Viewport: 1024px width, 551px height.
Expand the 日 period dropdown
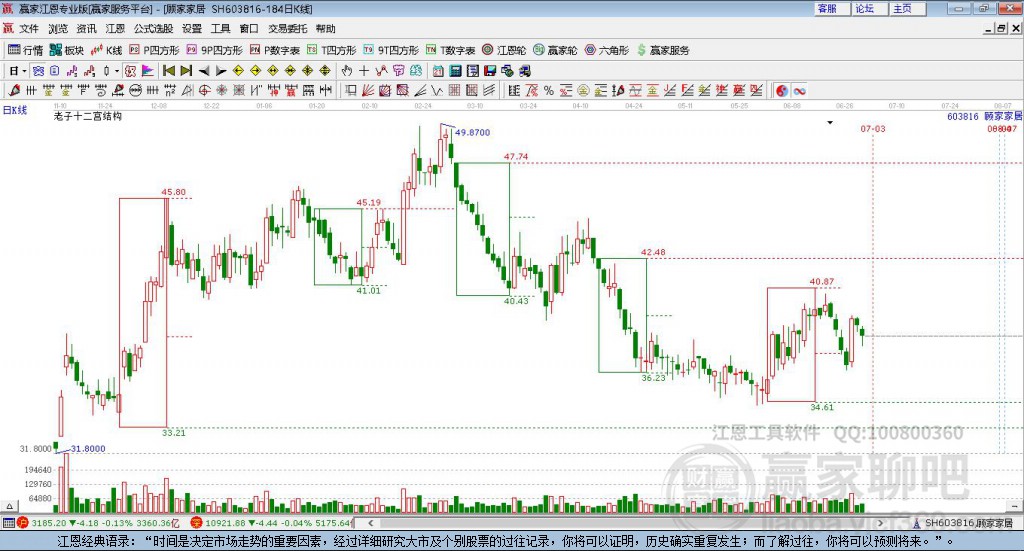[x=24, y=71]
